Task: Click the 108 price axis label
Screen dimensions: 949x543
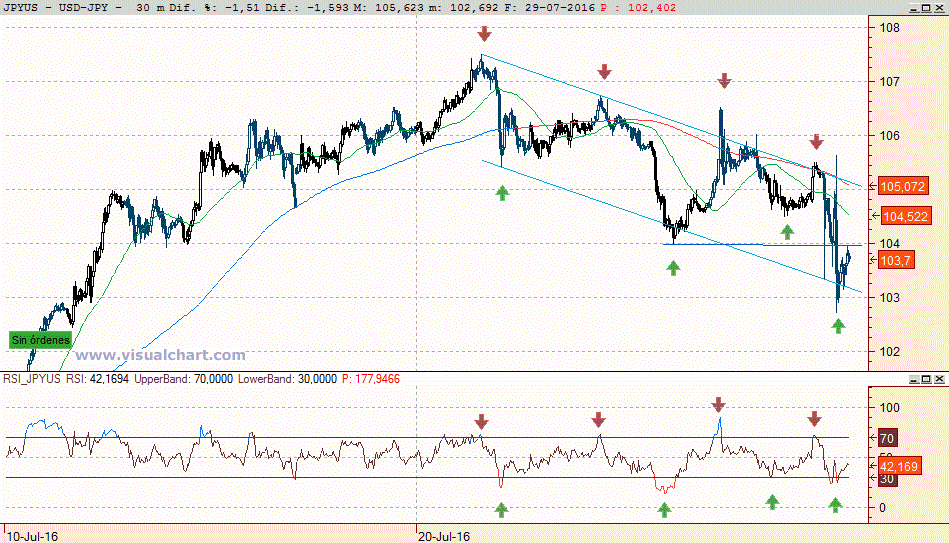Action: tap(889, 28)
